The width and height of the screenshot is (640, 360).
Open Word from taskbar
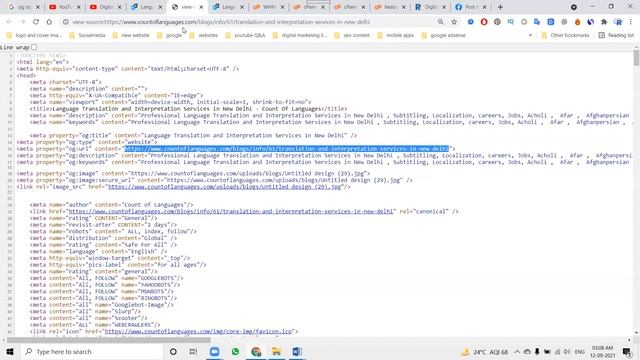(297, 351)
